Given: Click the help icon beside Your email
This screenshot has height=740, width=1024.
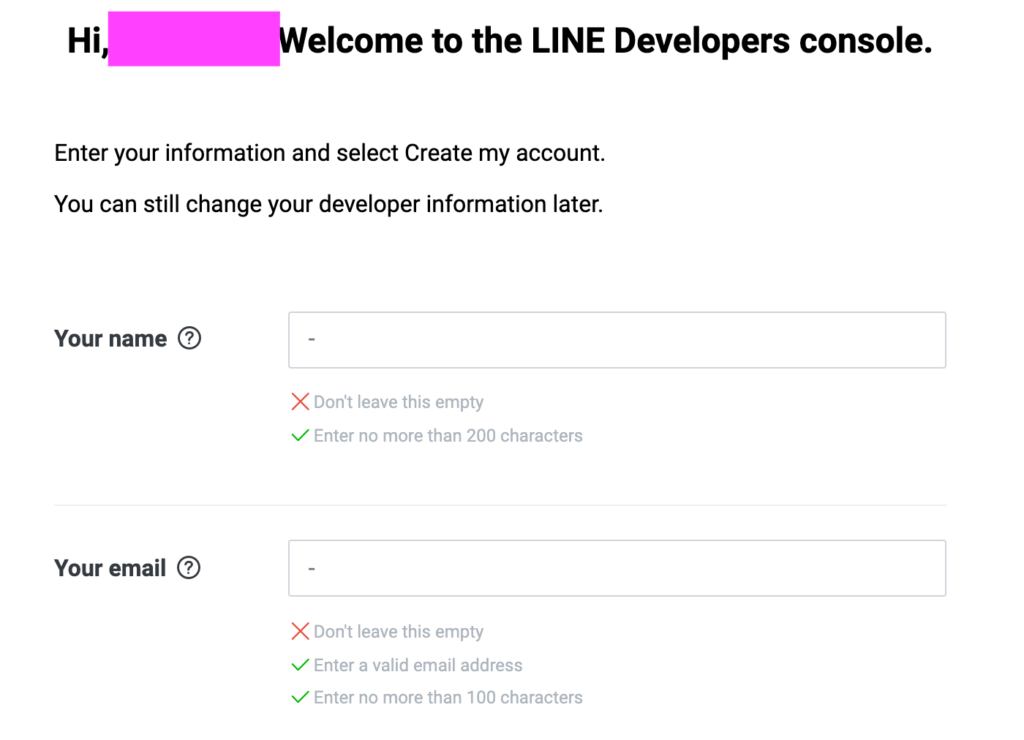Looking at the screenshot, I should pyautogui.click(x=188, y=568).
